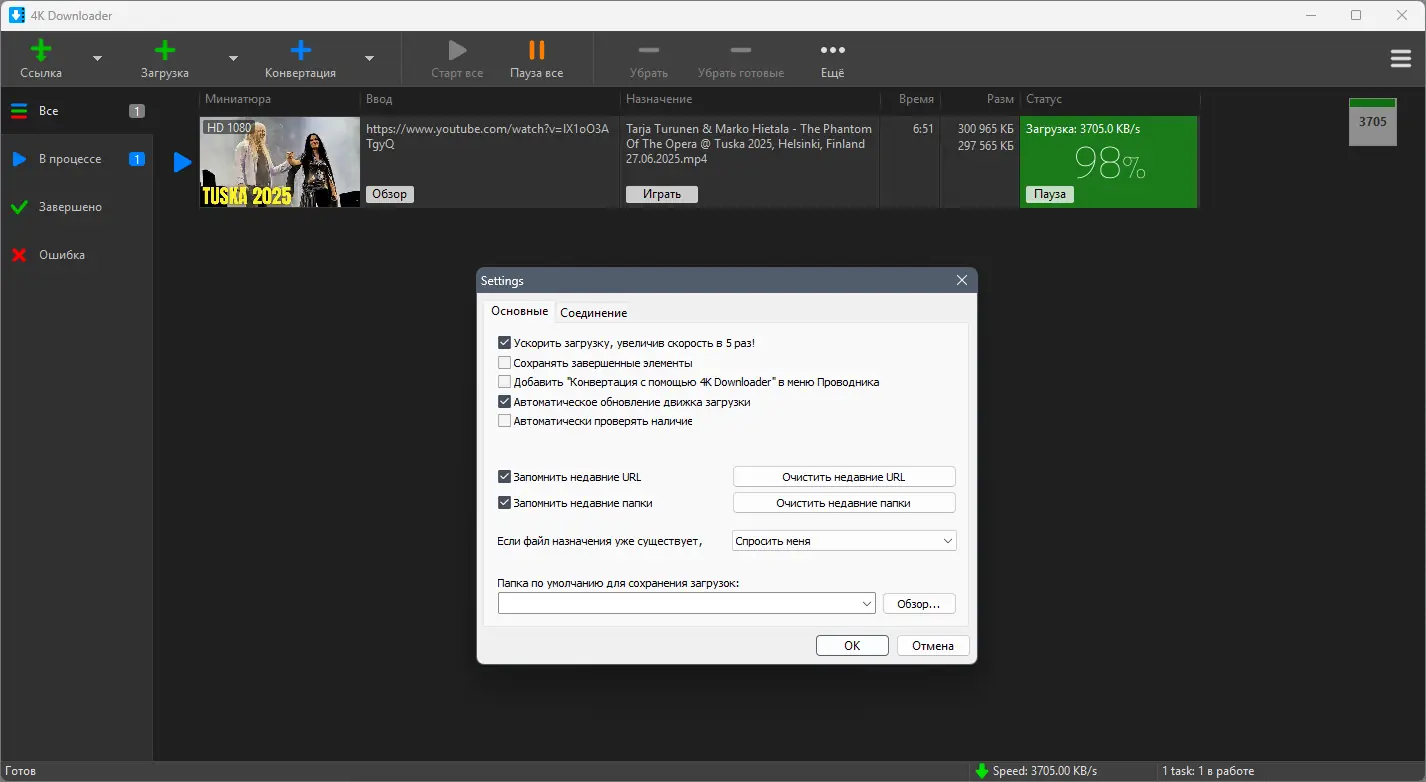This screenshot has height=782, width=1426.
Task: Click the 1 task: 1 в работе status text
Action: point(1208,771)
